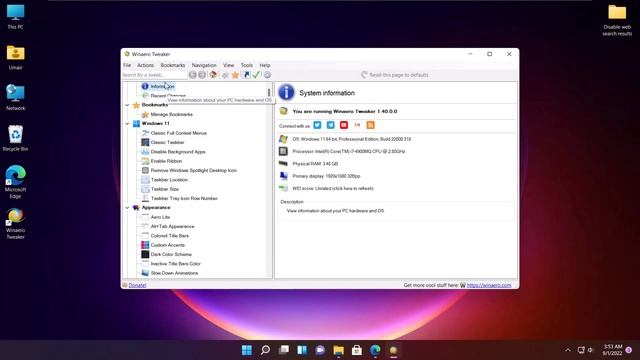Image resolution: width=640 pixels, height=360 pixels.
Task: Collapse the Bookmarks tree group
Action: [127, 105]
